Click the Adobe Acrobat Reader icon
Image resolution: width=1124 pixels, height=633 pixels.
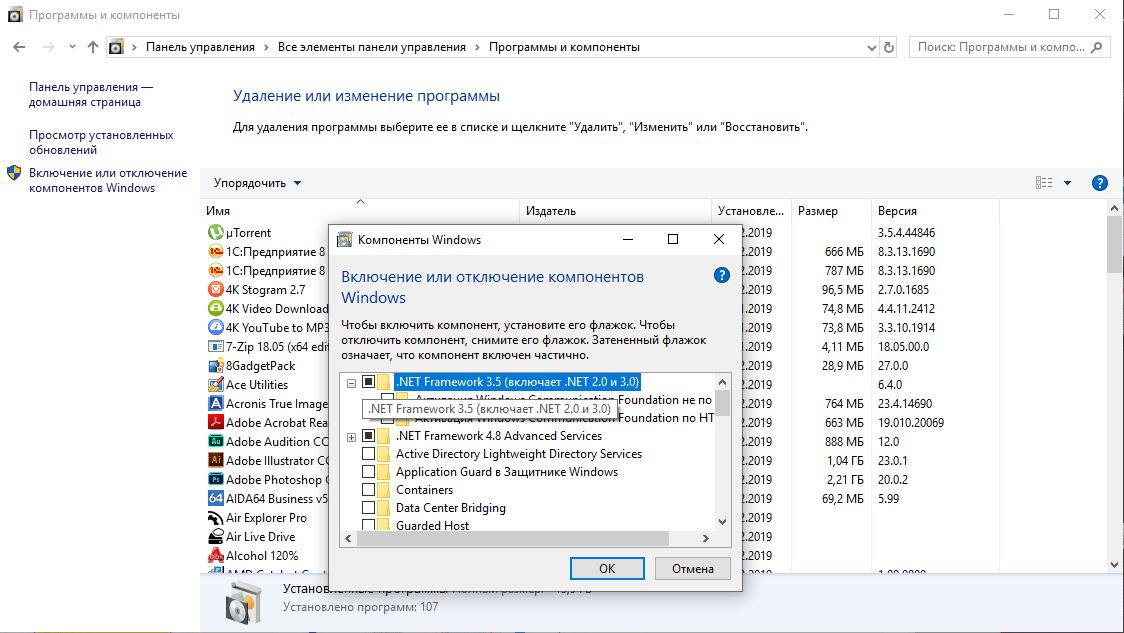215,422
